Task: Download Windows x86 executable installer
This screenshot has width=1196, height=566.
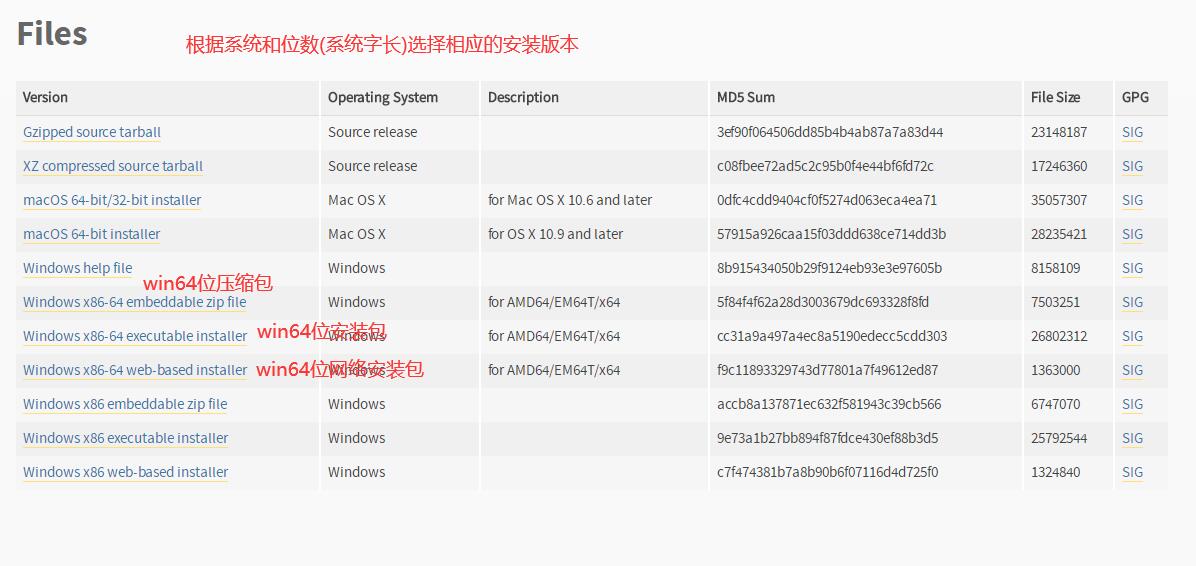Action: click(x=125, y=438)
